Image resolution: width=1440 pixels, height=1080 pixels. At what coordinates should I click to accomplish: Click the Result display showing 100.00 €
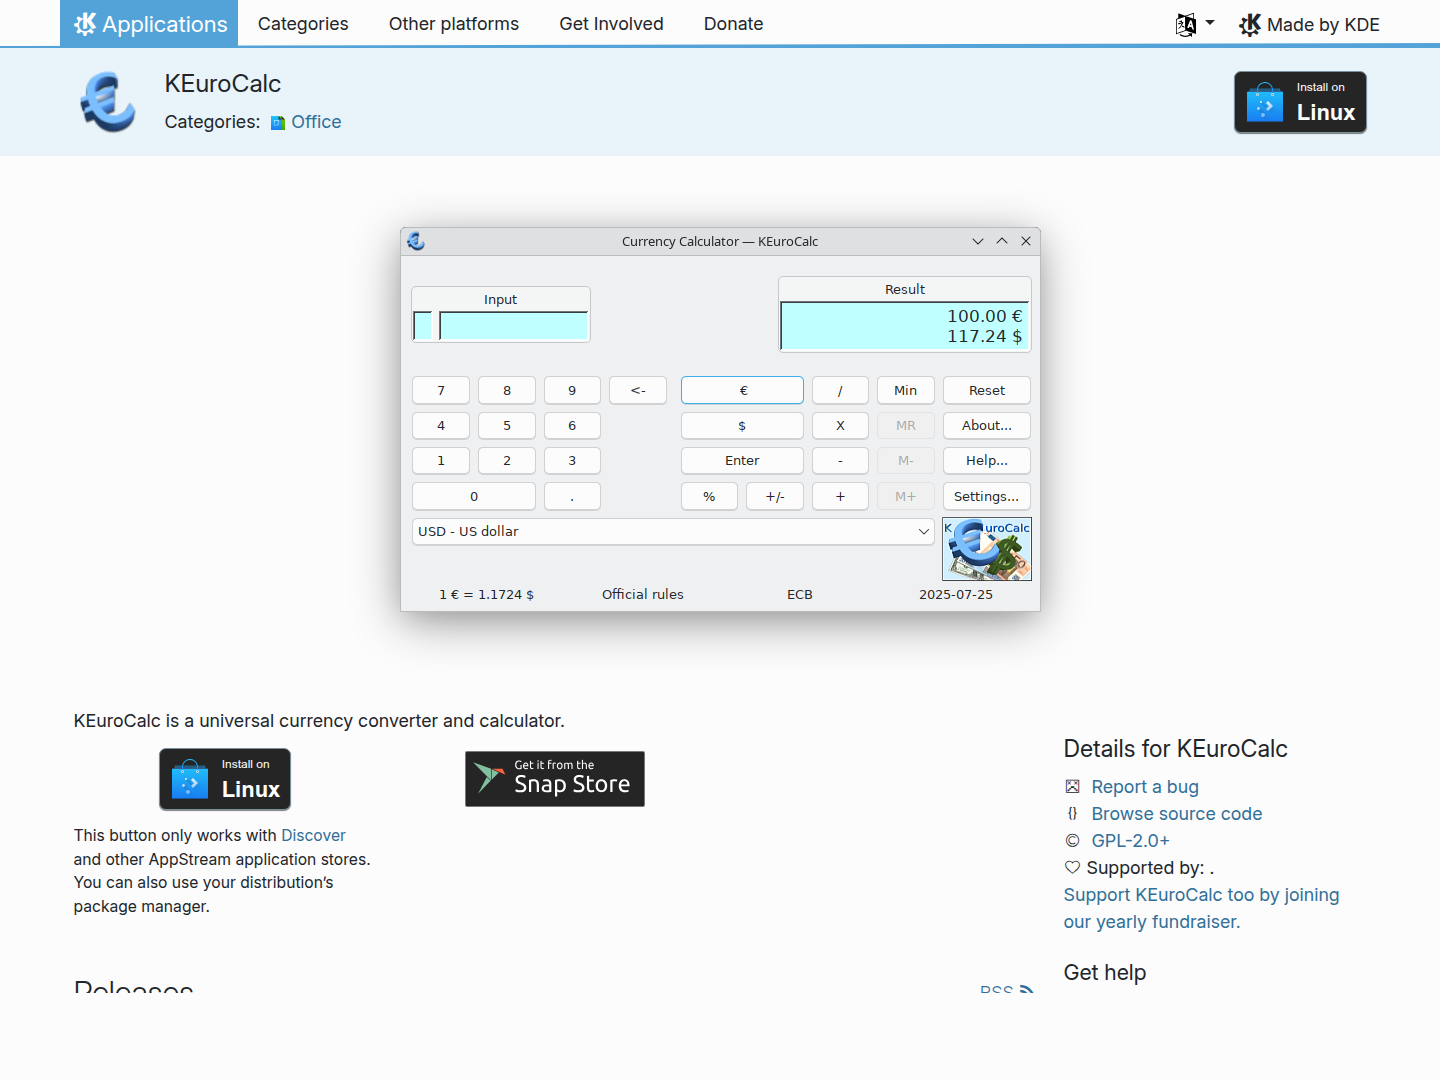coord(905,326)
